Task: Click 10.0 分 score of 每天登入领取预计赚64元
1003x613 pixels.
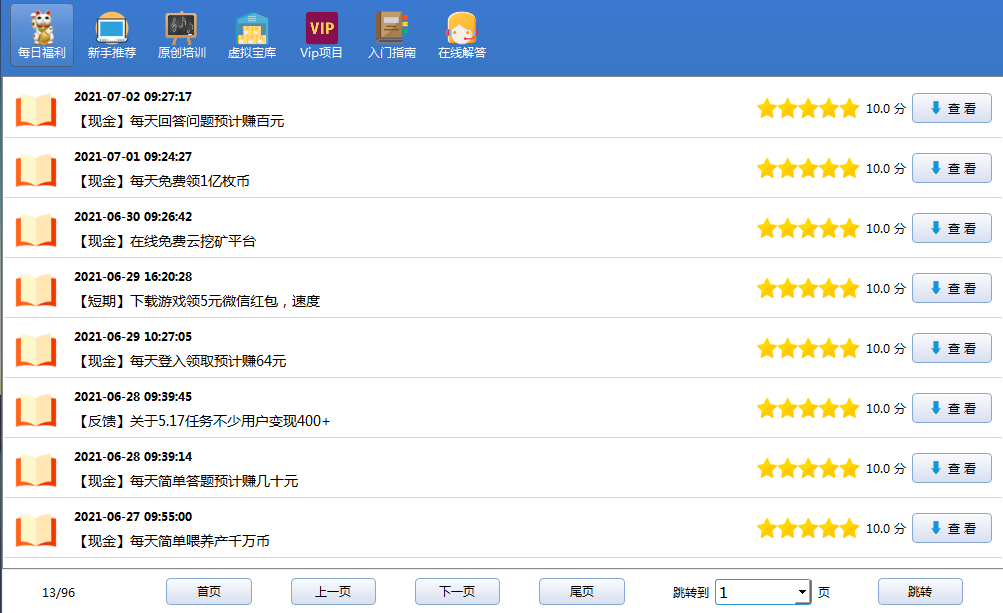Action: coord(886,349)
